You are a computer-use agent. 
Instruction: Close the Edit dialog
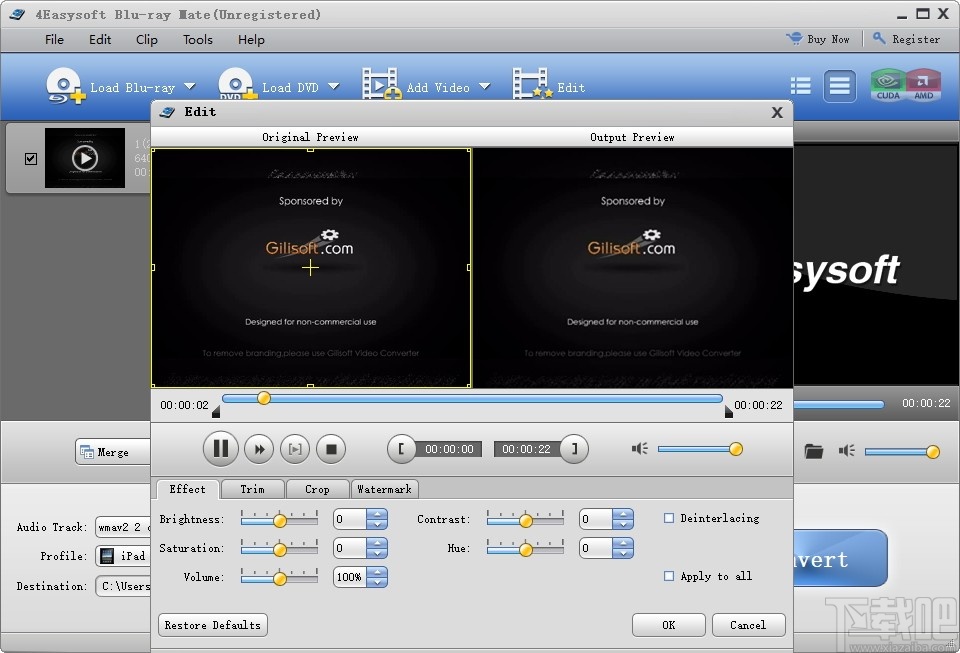tap(777, 113)
